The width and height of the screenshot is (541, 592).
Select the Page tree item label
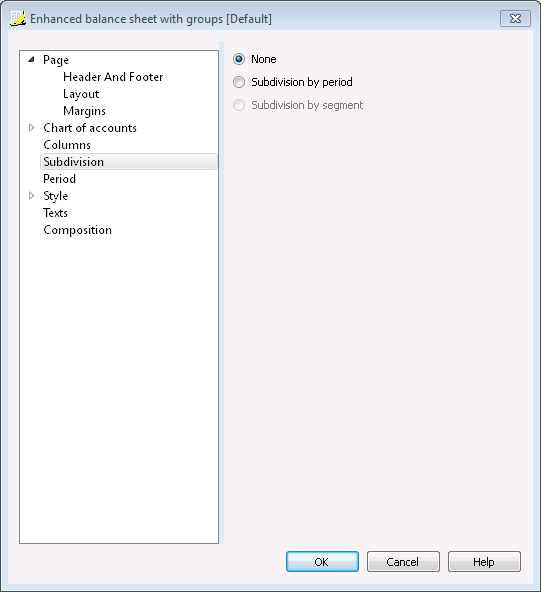coord(56,60)
